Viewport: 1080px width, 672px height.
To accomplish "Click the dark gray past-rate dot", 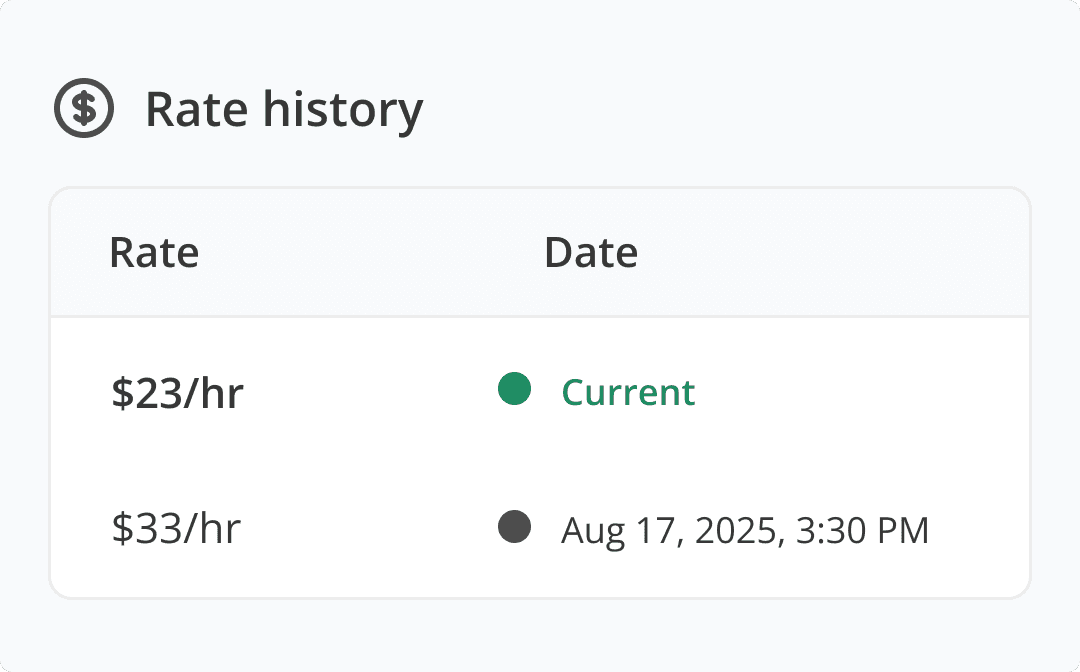I will click(x=515, y=527).
